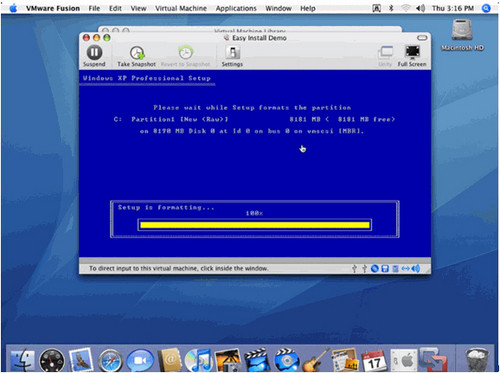Launch Safari from the Dock
Image resolution: width=500 pixels, height=373 pixels.
pyautogui.click(x=110, y=360)
